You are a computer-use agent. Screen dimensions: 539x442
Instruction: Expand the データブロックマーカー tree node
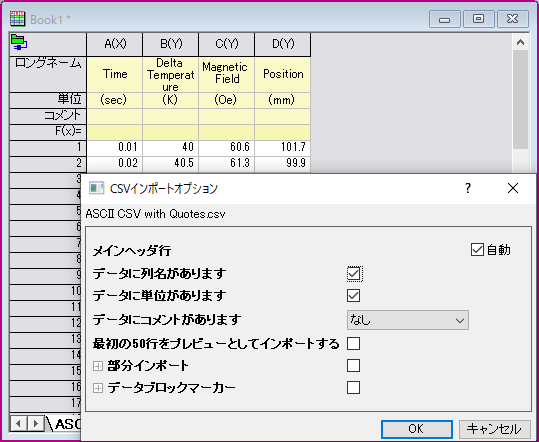pos(98,388)
